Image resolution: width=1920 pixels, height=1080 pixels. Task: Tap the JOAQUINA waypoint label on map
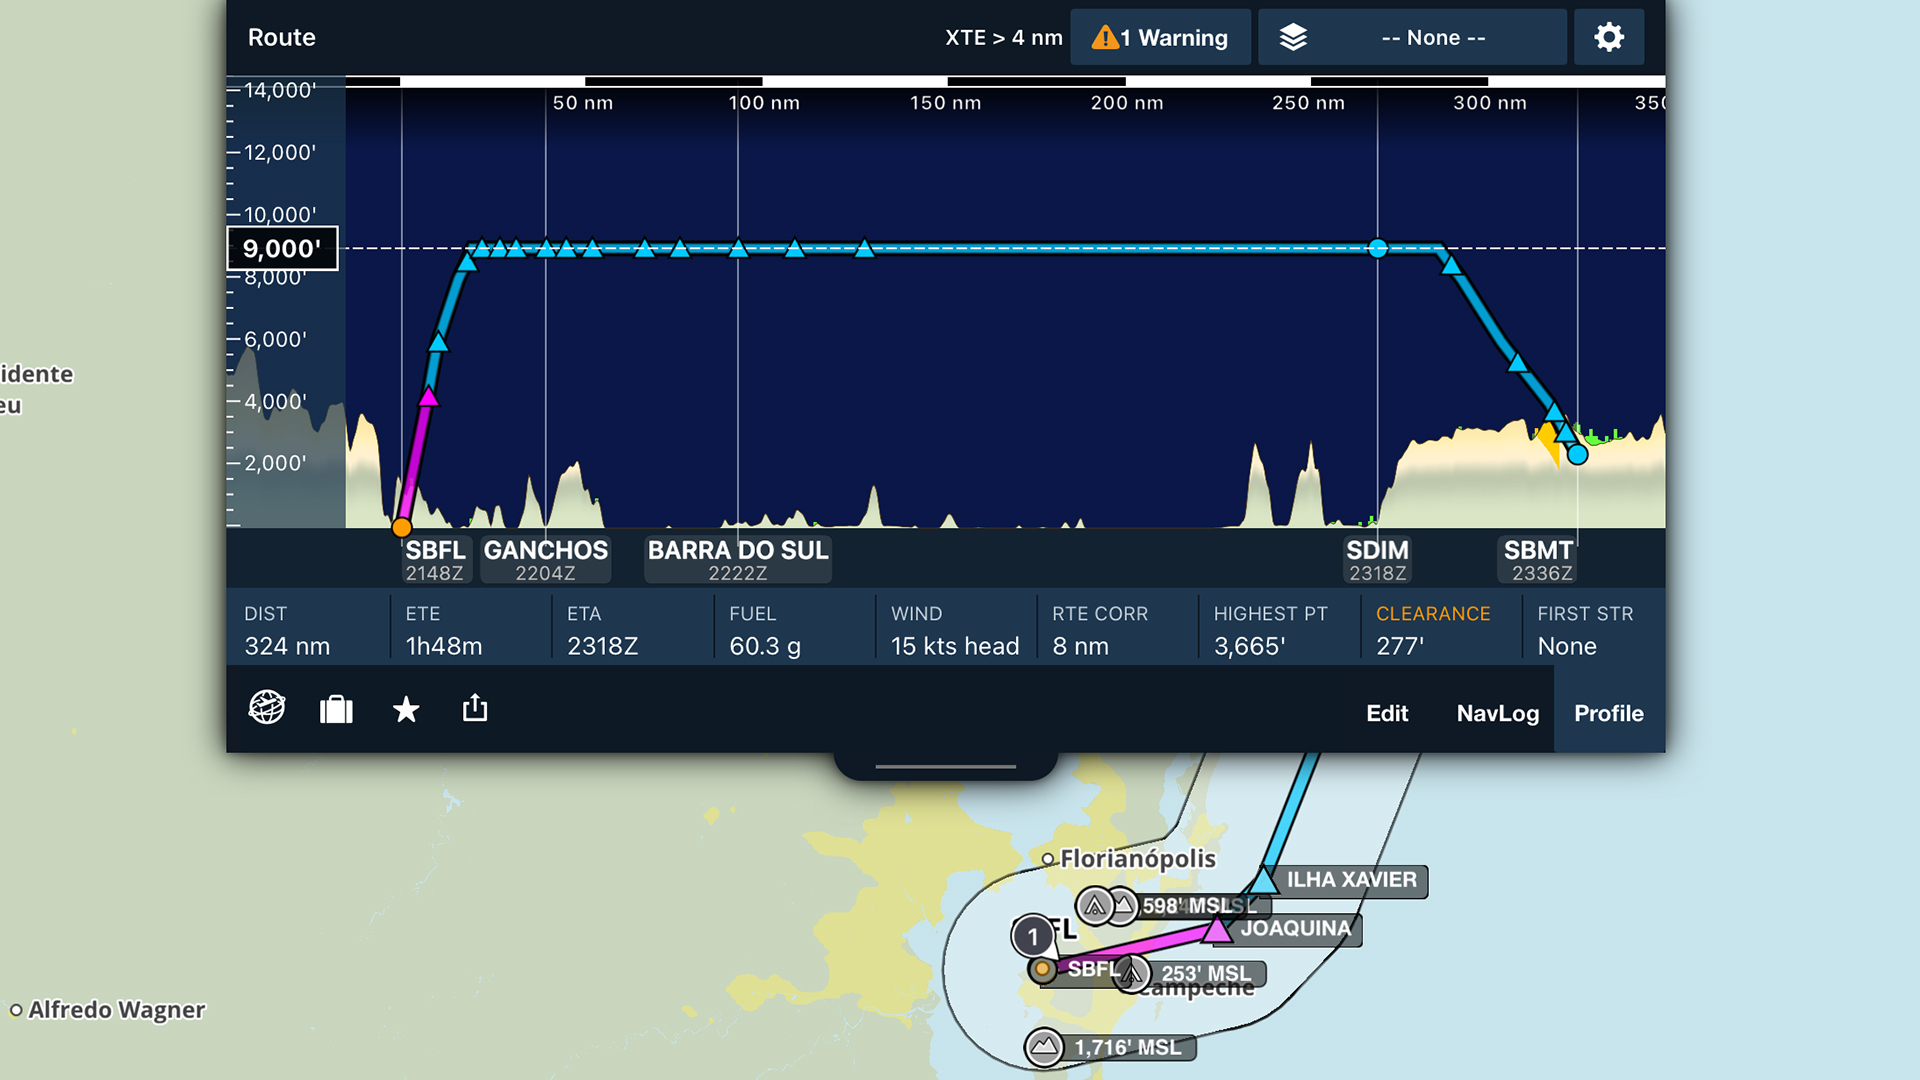[x=1295, y=929]
